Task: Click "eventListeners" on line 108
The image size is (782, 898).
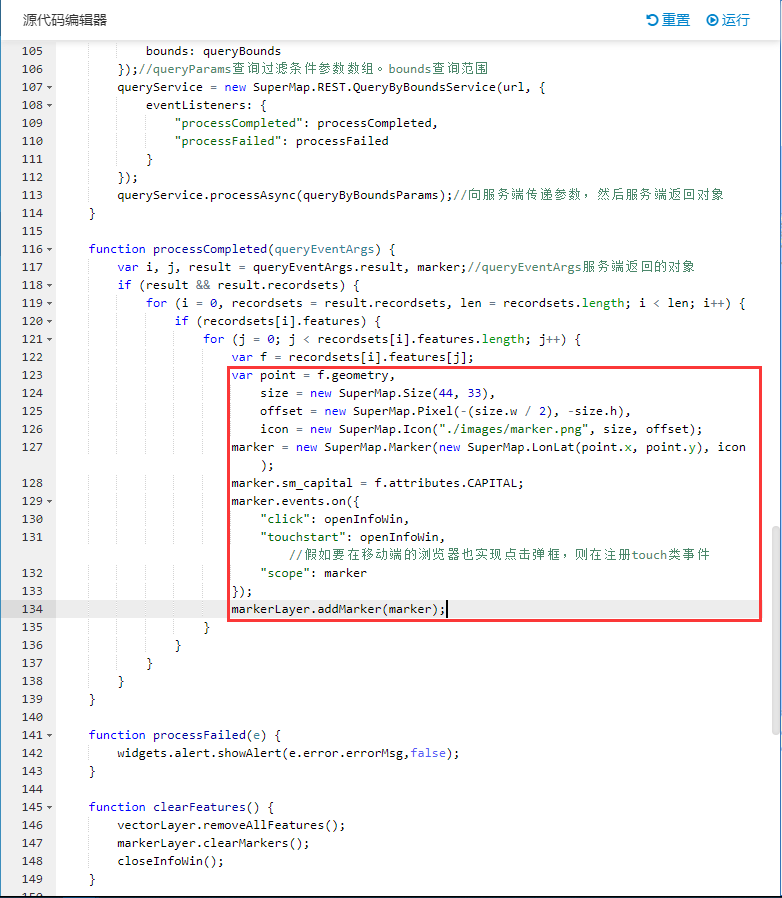Action: (195, 105)
